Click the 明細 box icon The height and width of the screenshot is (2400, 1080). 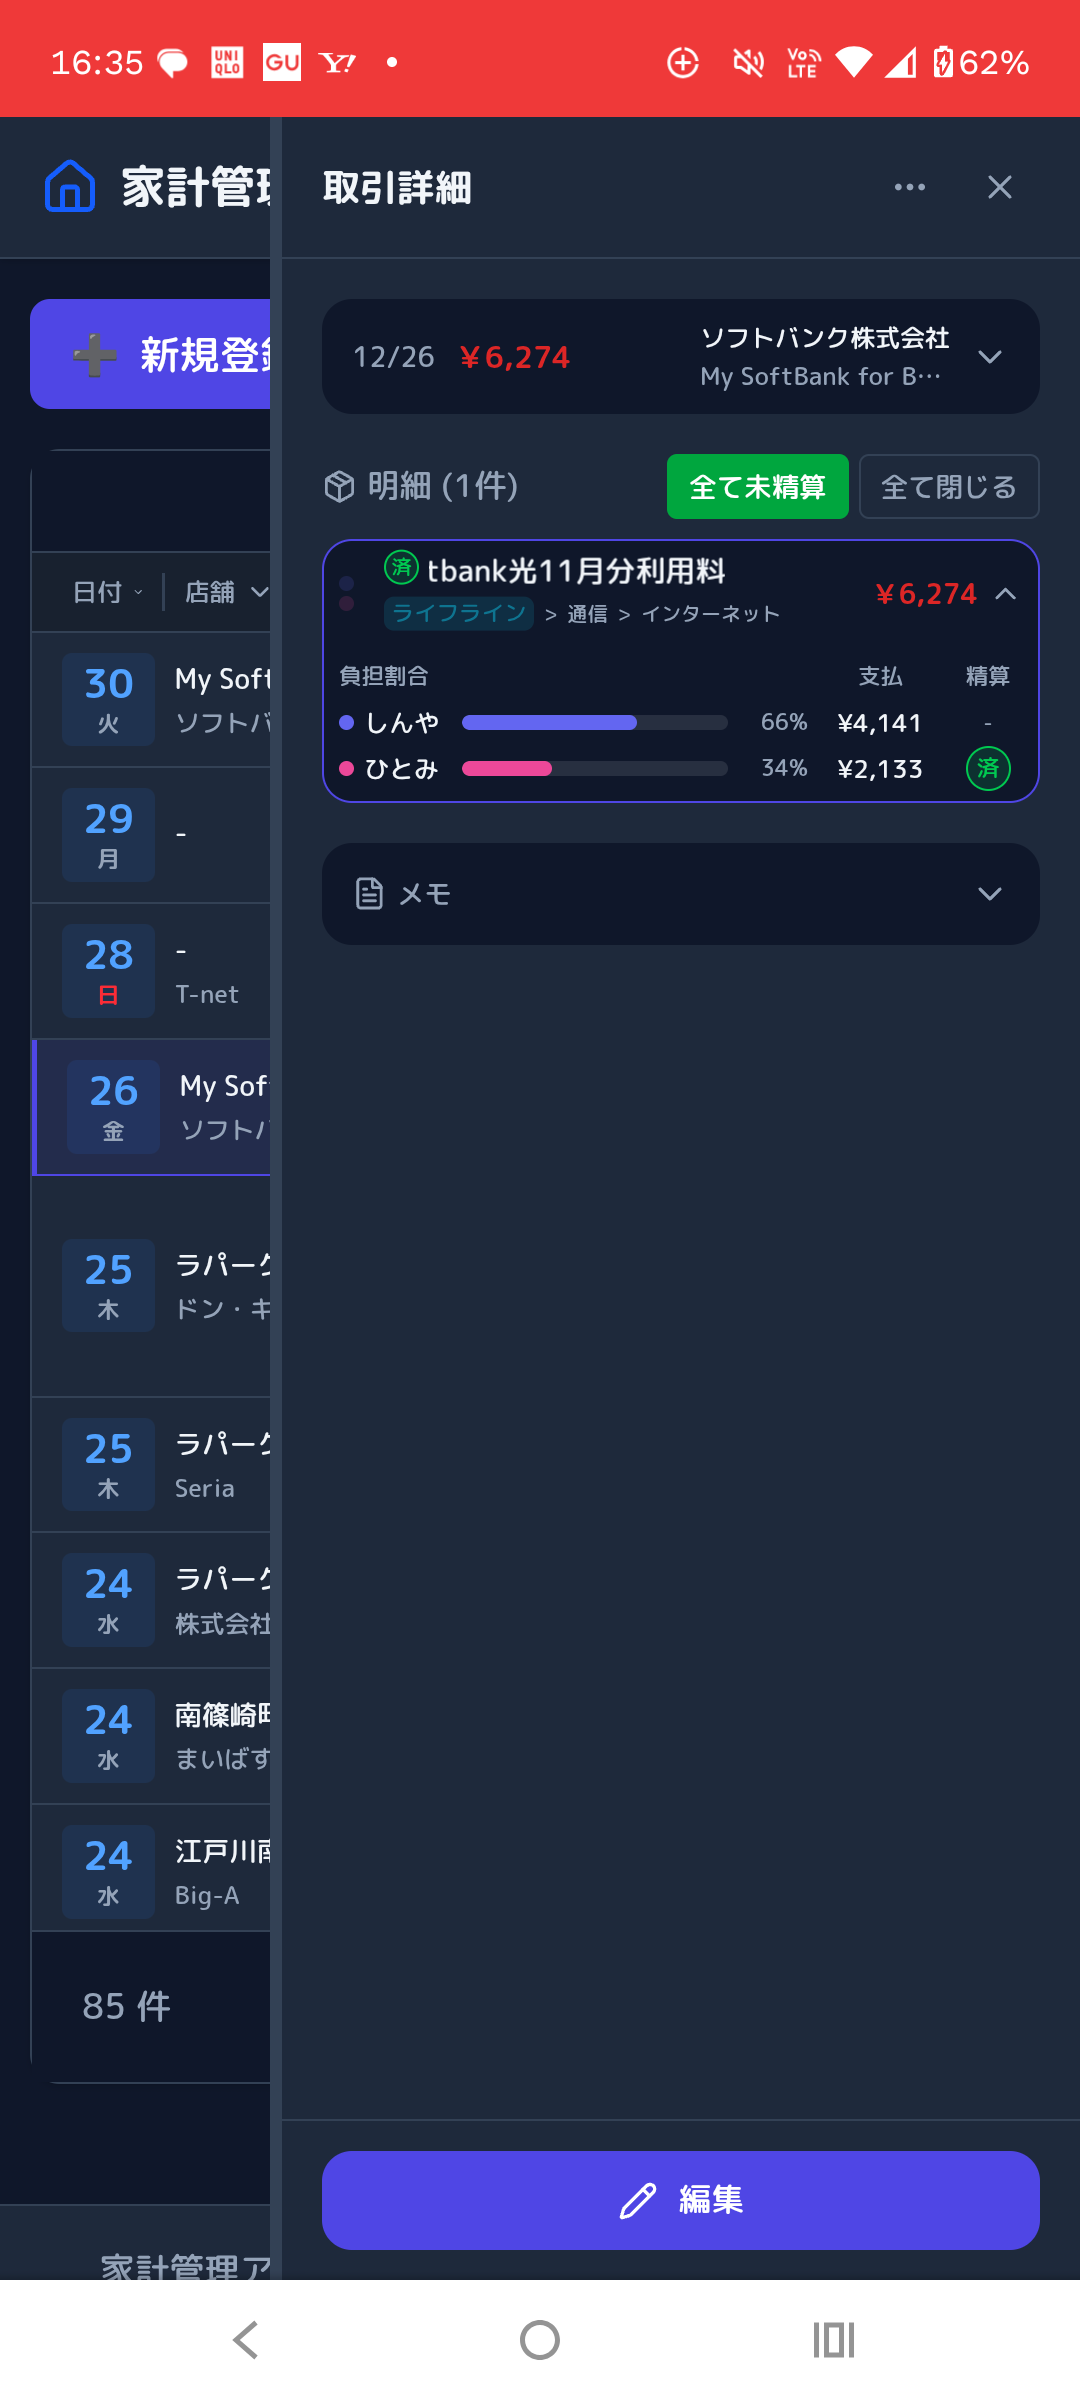pyautogui.click(x=340, y=487)
